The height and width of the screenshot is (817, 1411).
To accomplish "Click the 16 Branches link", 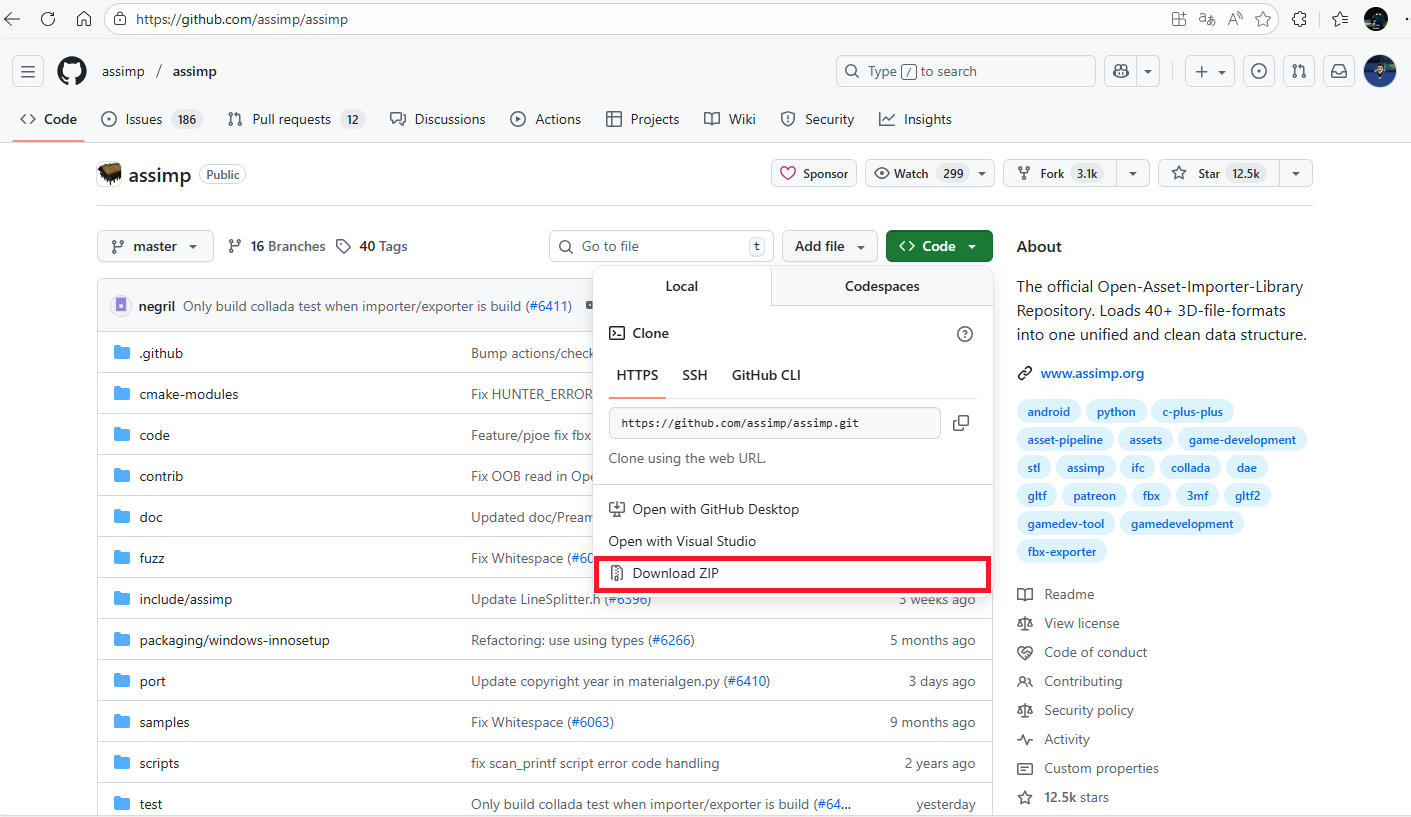I will pyautogui.click(x=277, y=246).
